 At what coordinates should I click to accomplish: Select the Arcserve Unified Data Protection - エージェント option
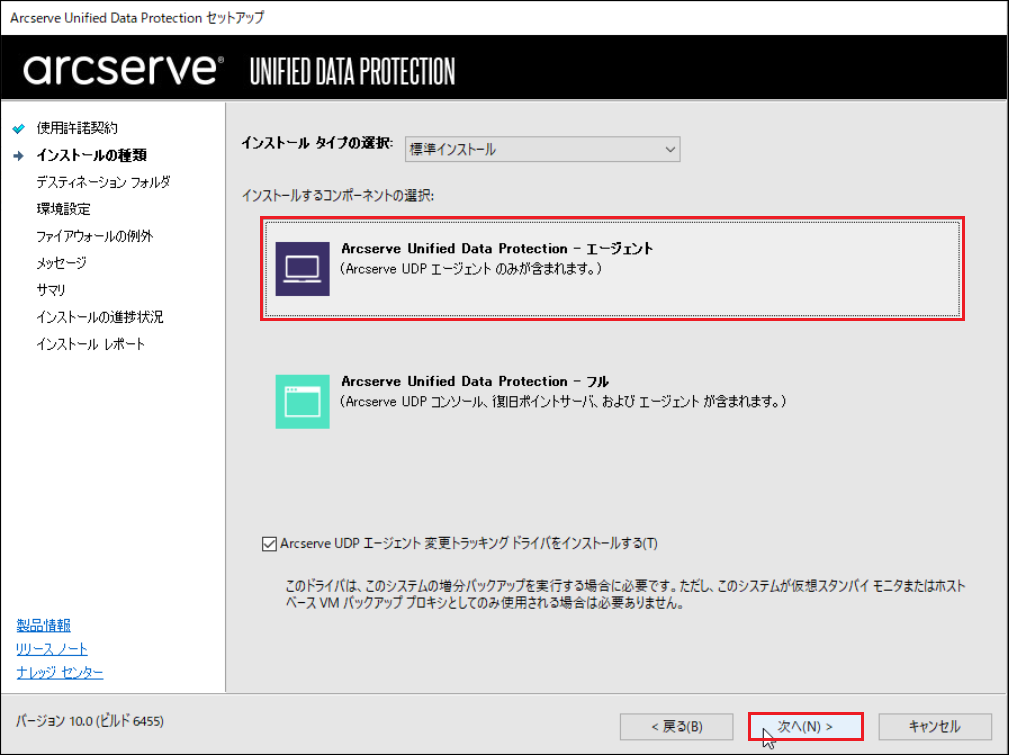pos(613,269)
